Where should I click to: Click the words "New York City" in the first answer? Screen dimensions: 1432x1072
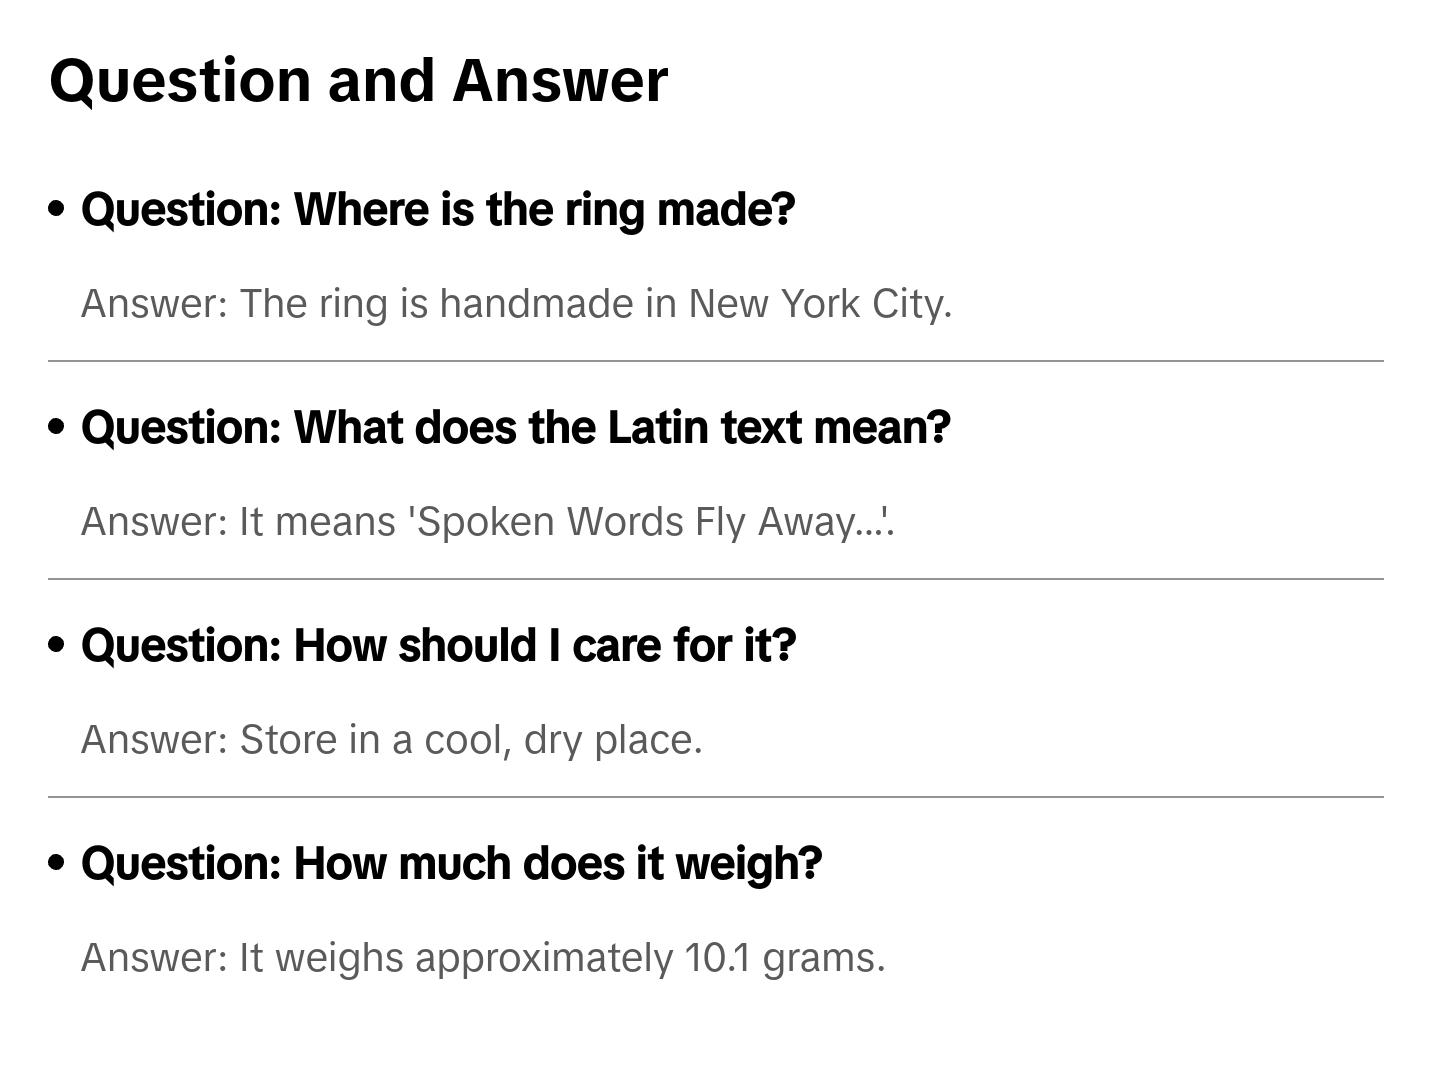coord(819,304)
